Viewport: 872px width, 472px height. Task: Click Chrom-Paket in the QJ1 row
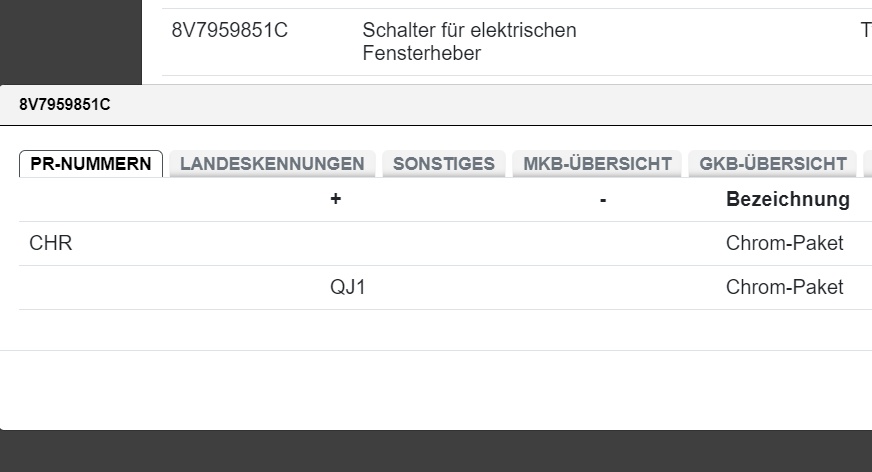click(784, 287)
